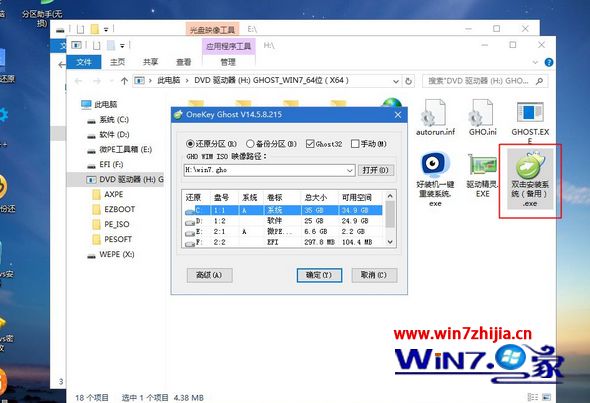Select EFI (F:) in navigation tree

point(105,164)
